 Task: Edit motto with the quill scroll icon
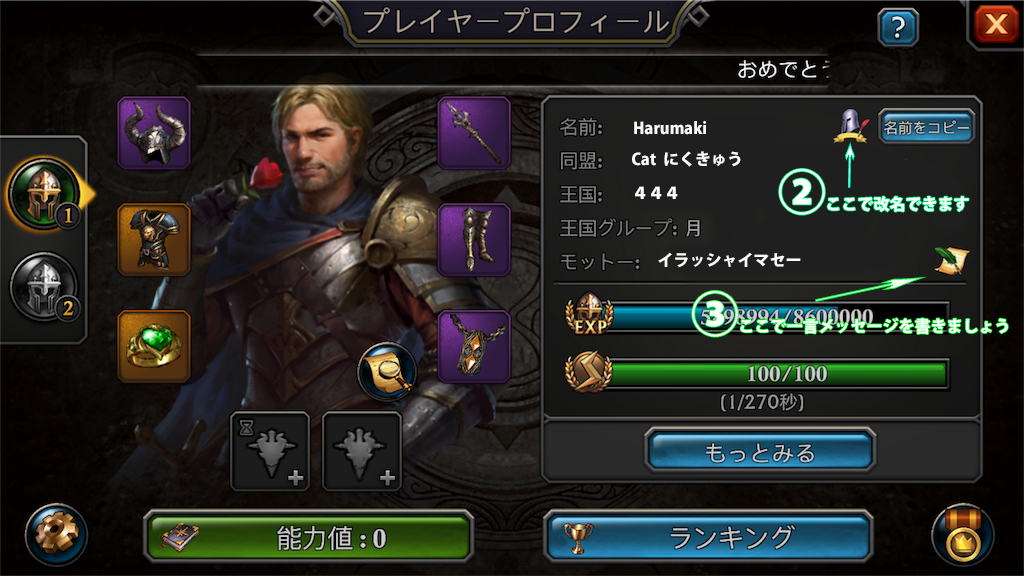point(951,261)
